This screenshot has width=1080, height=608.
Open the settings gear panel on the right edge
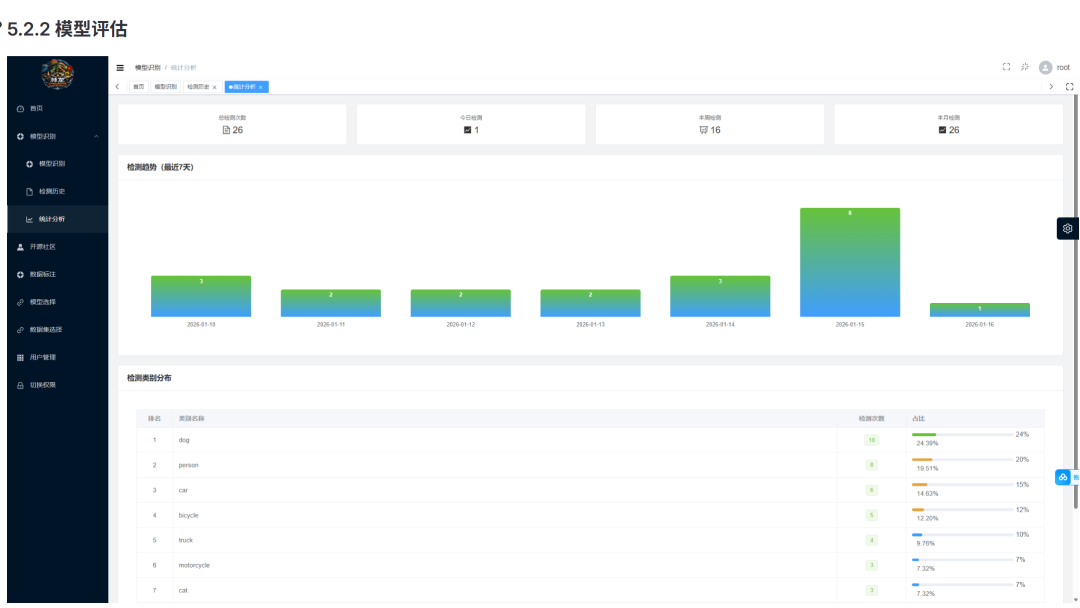click(1067, 229)
